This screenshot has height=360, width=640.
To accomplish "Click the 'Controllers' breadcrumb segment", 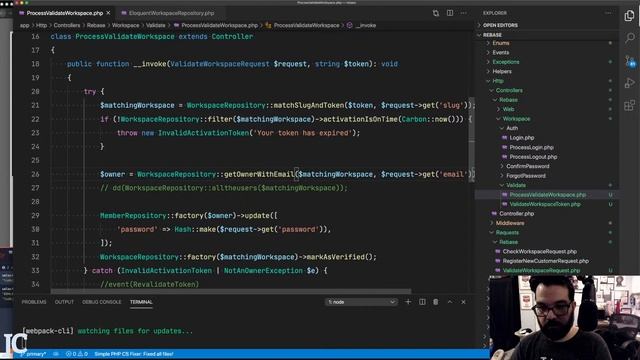I will click(x=67, y=25).
